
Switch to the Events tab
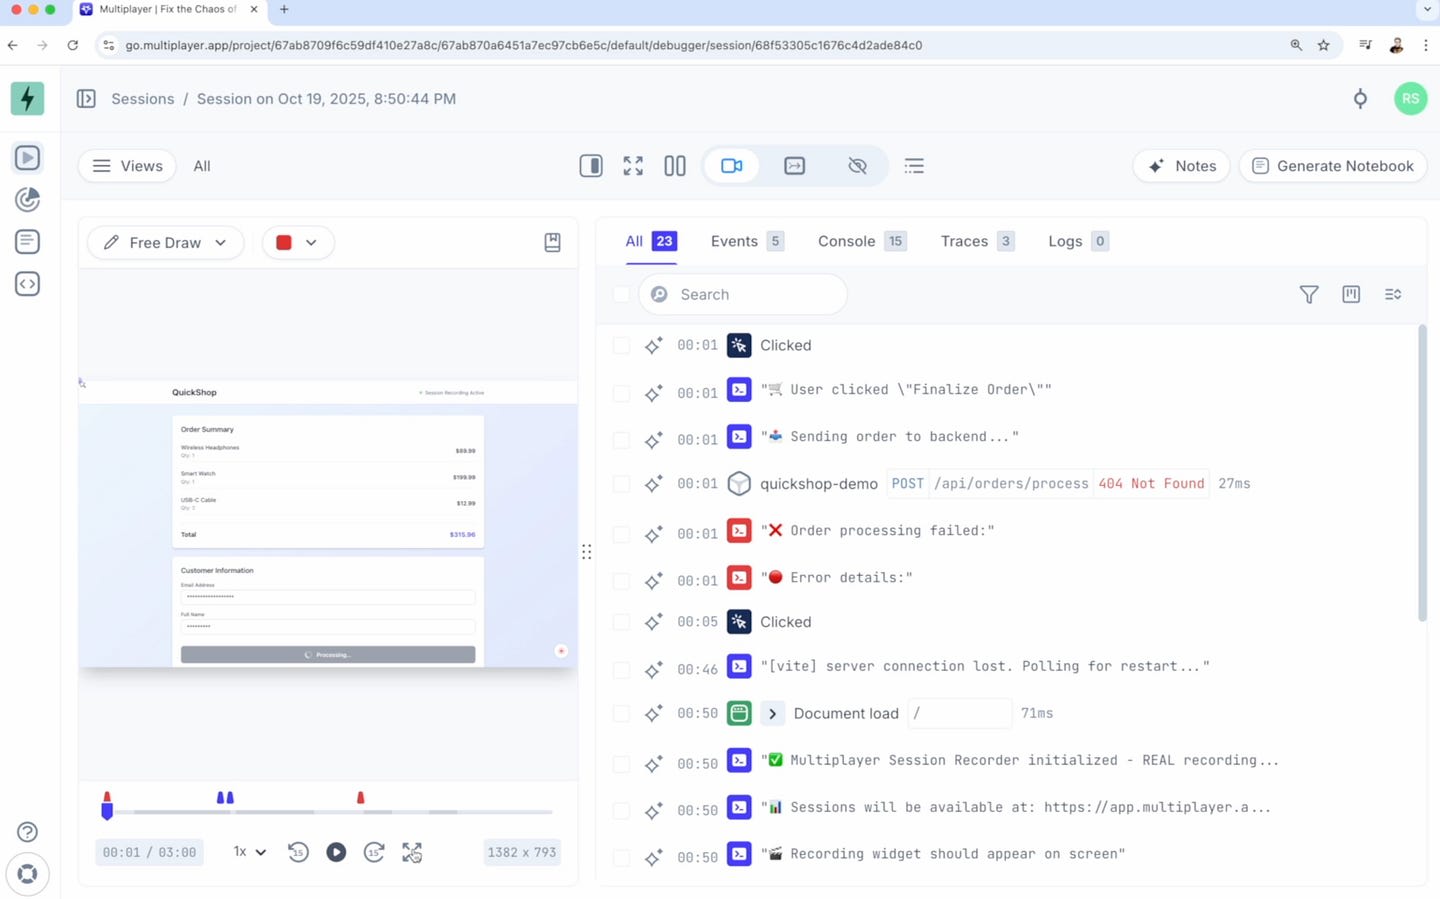point(747,241)
